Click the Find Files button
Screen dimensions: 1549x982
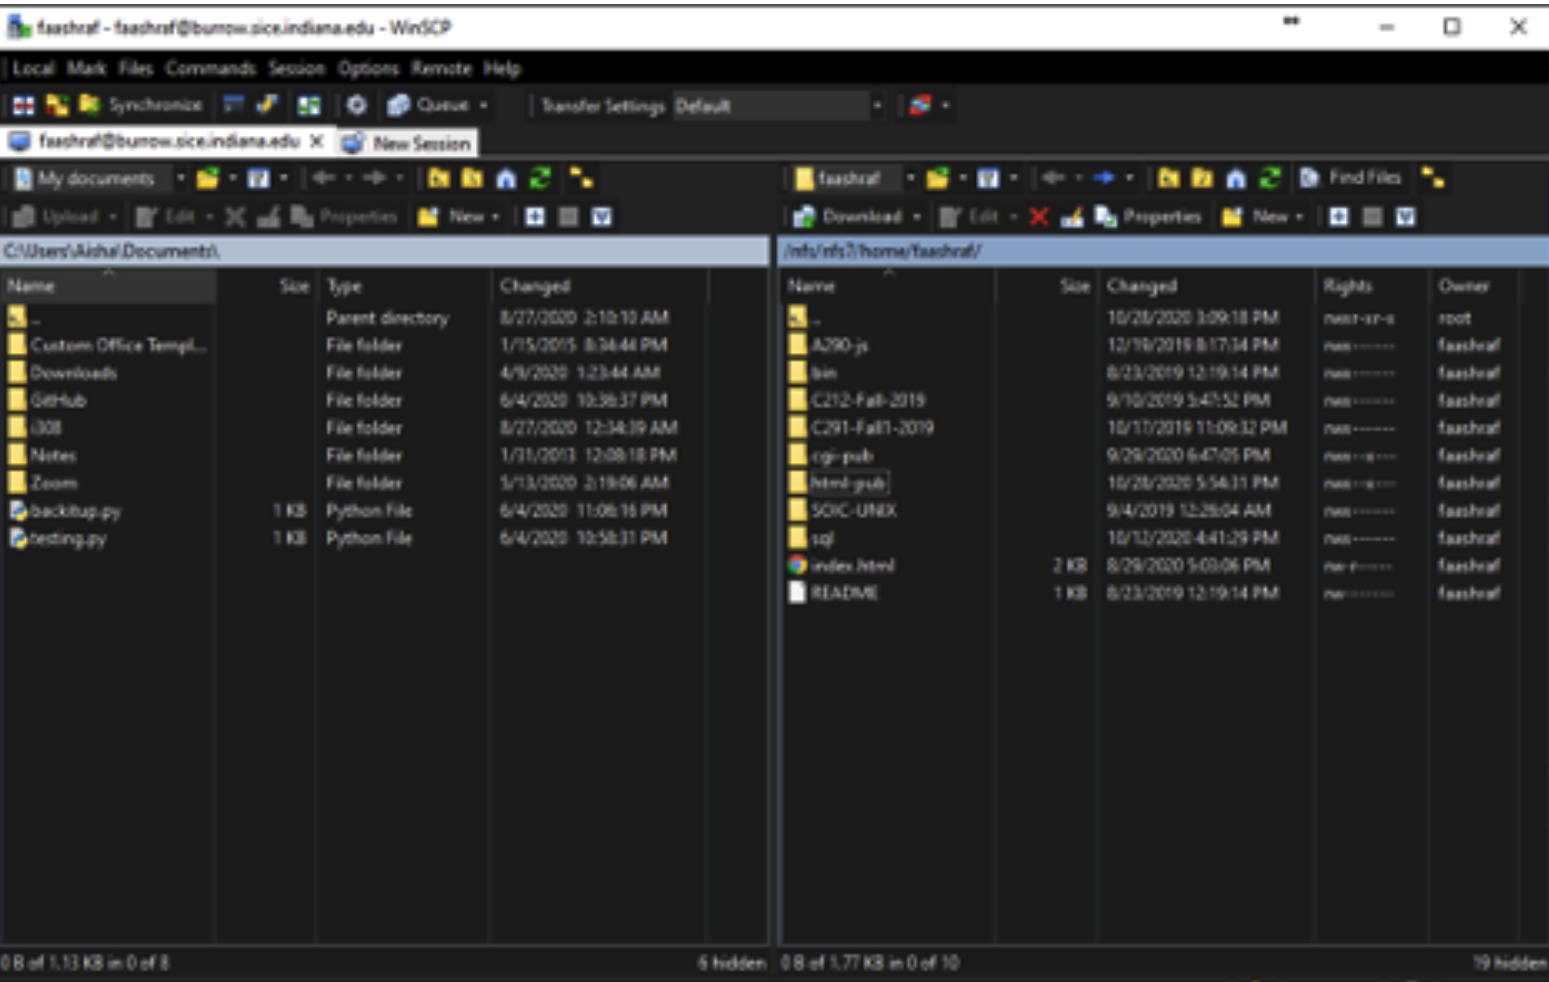click(1350, 178)
